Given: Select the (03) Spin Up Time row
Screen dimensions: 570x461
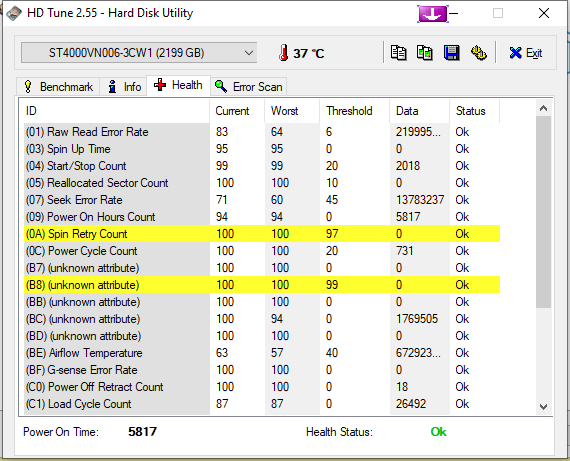Looking at the screenshot, I should coord(262,149).
